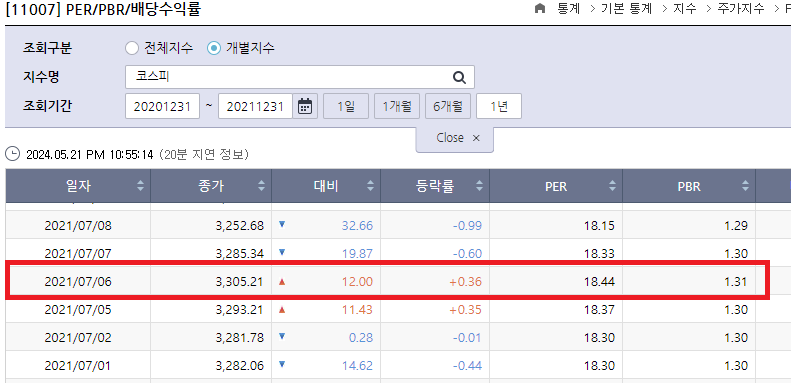Click the magnifier search icon in 지수명 field
This screenshot has height=383, width=791.
coord(459,77)
